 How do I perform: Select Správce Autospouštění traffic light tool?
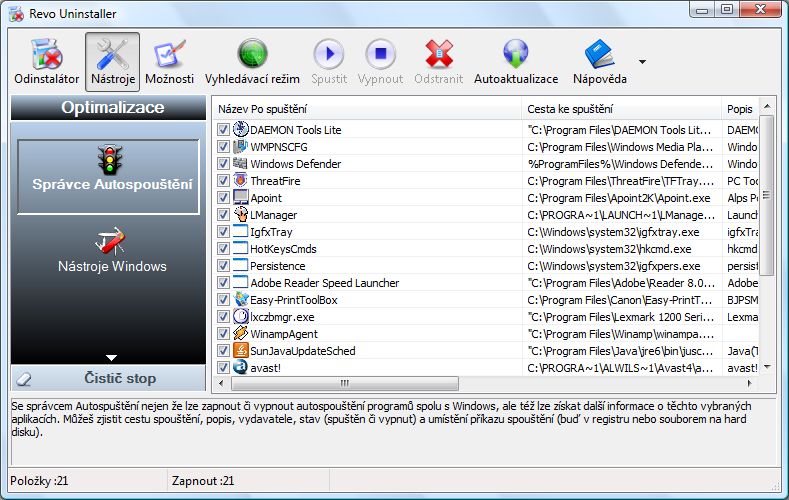pos(108,176)
